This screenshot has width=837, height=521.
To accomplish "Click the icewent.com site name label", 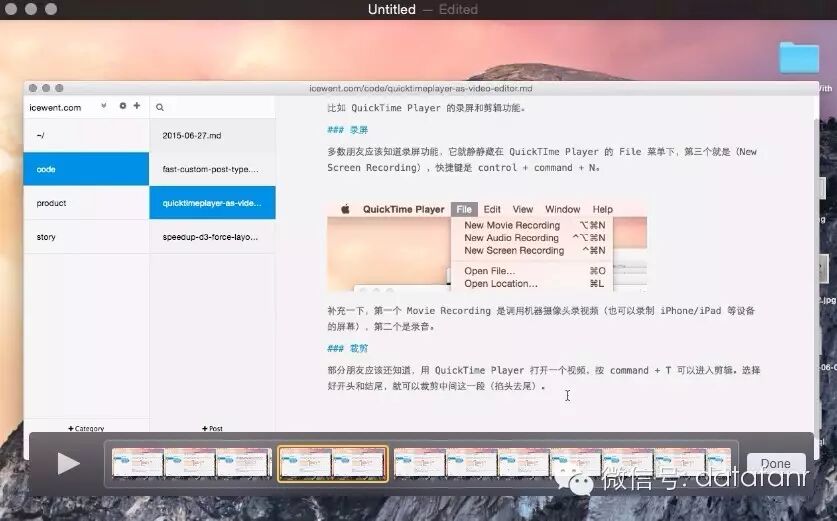I will pyautogui.click(x=55, y=107).
